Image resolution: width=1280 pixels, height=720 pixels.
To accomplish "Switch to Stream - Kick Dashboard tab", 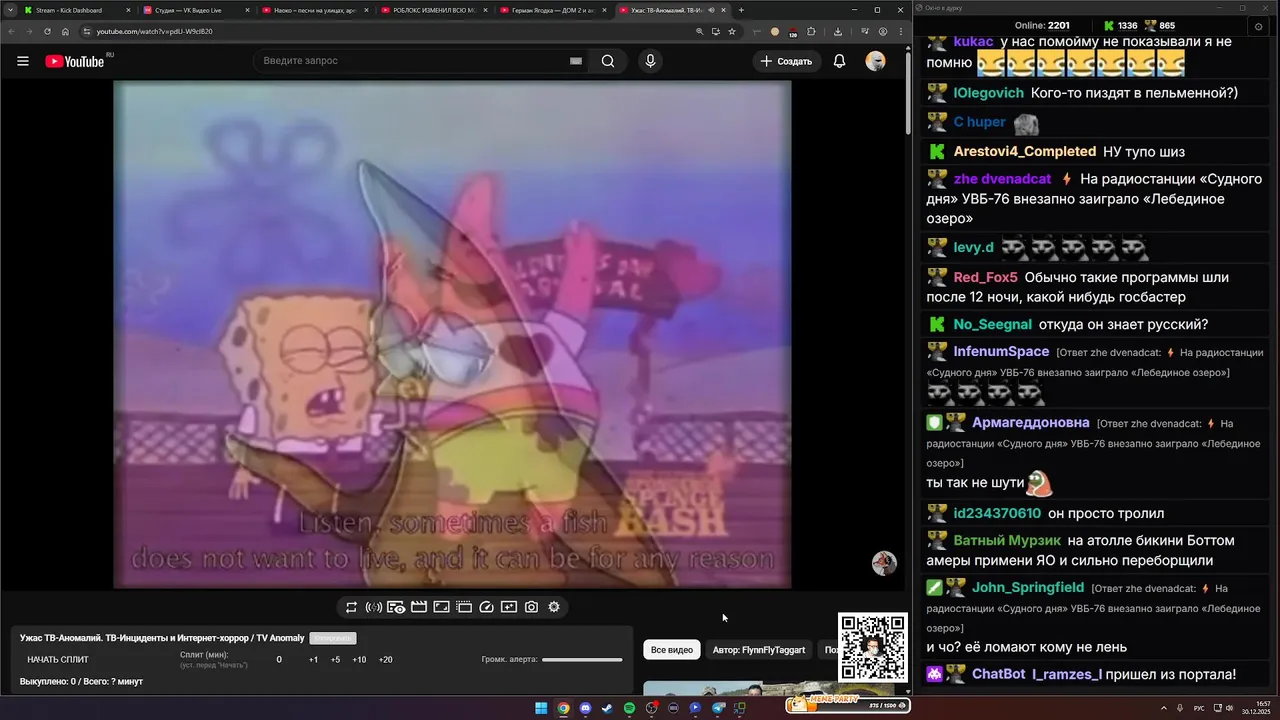I will (x=75, y=10).
